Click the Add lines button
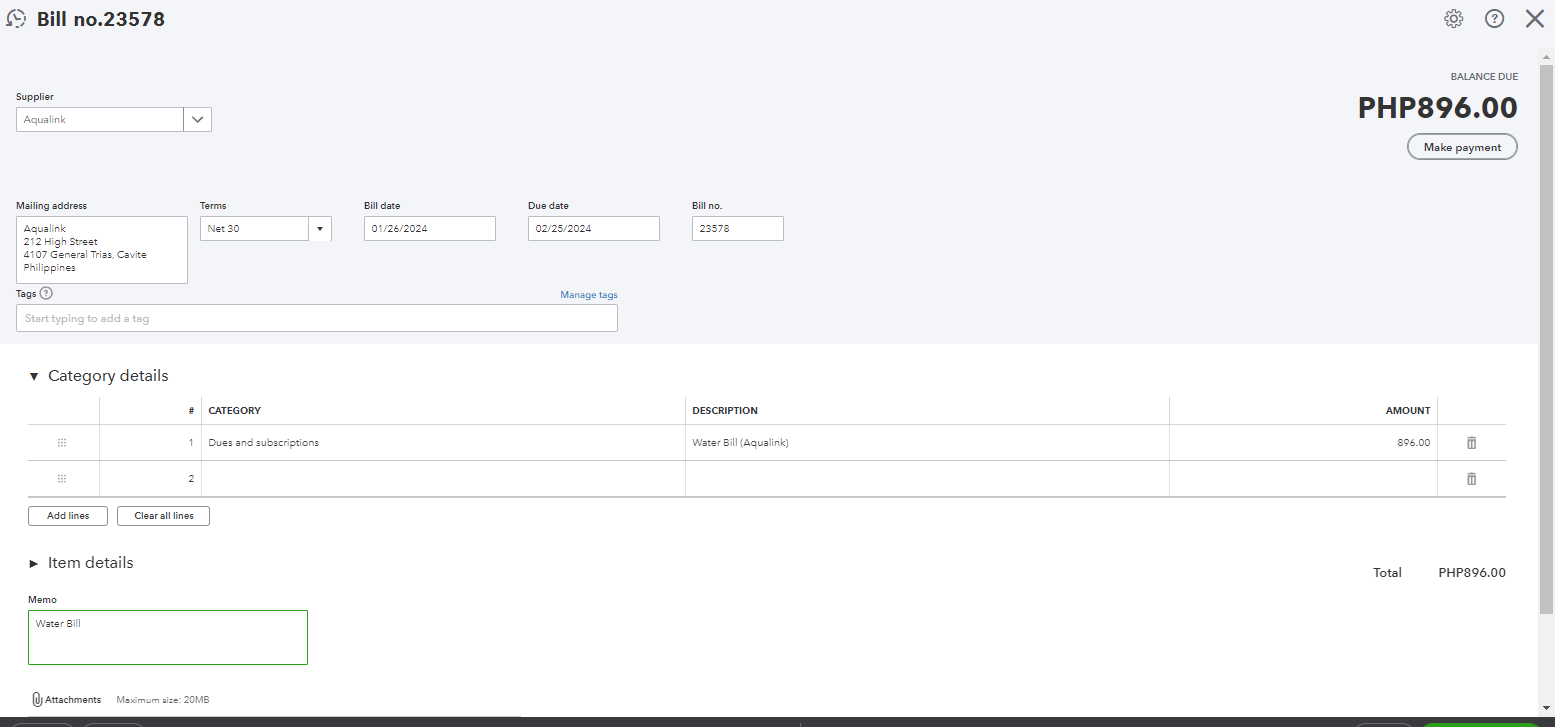This screenshot has height=727, width=1555. click(68, 516)
